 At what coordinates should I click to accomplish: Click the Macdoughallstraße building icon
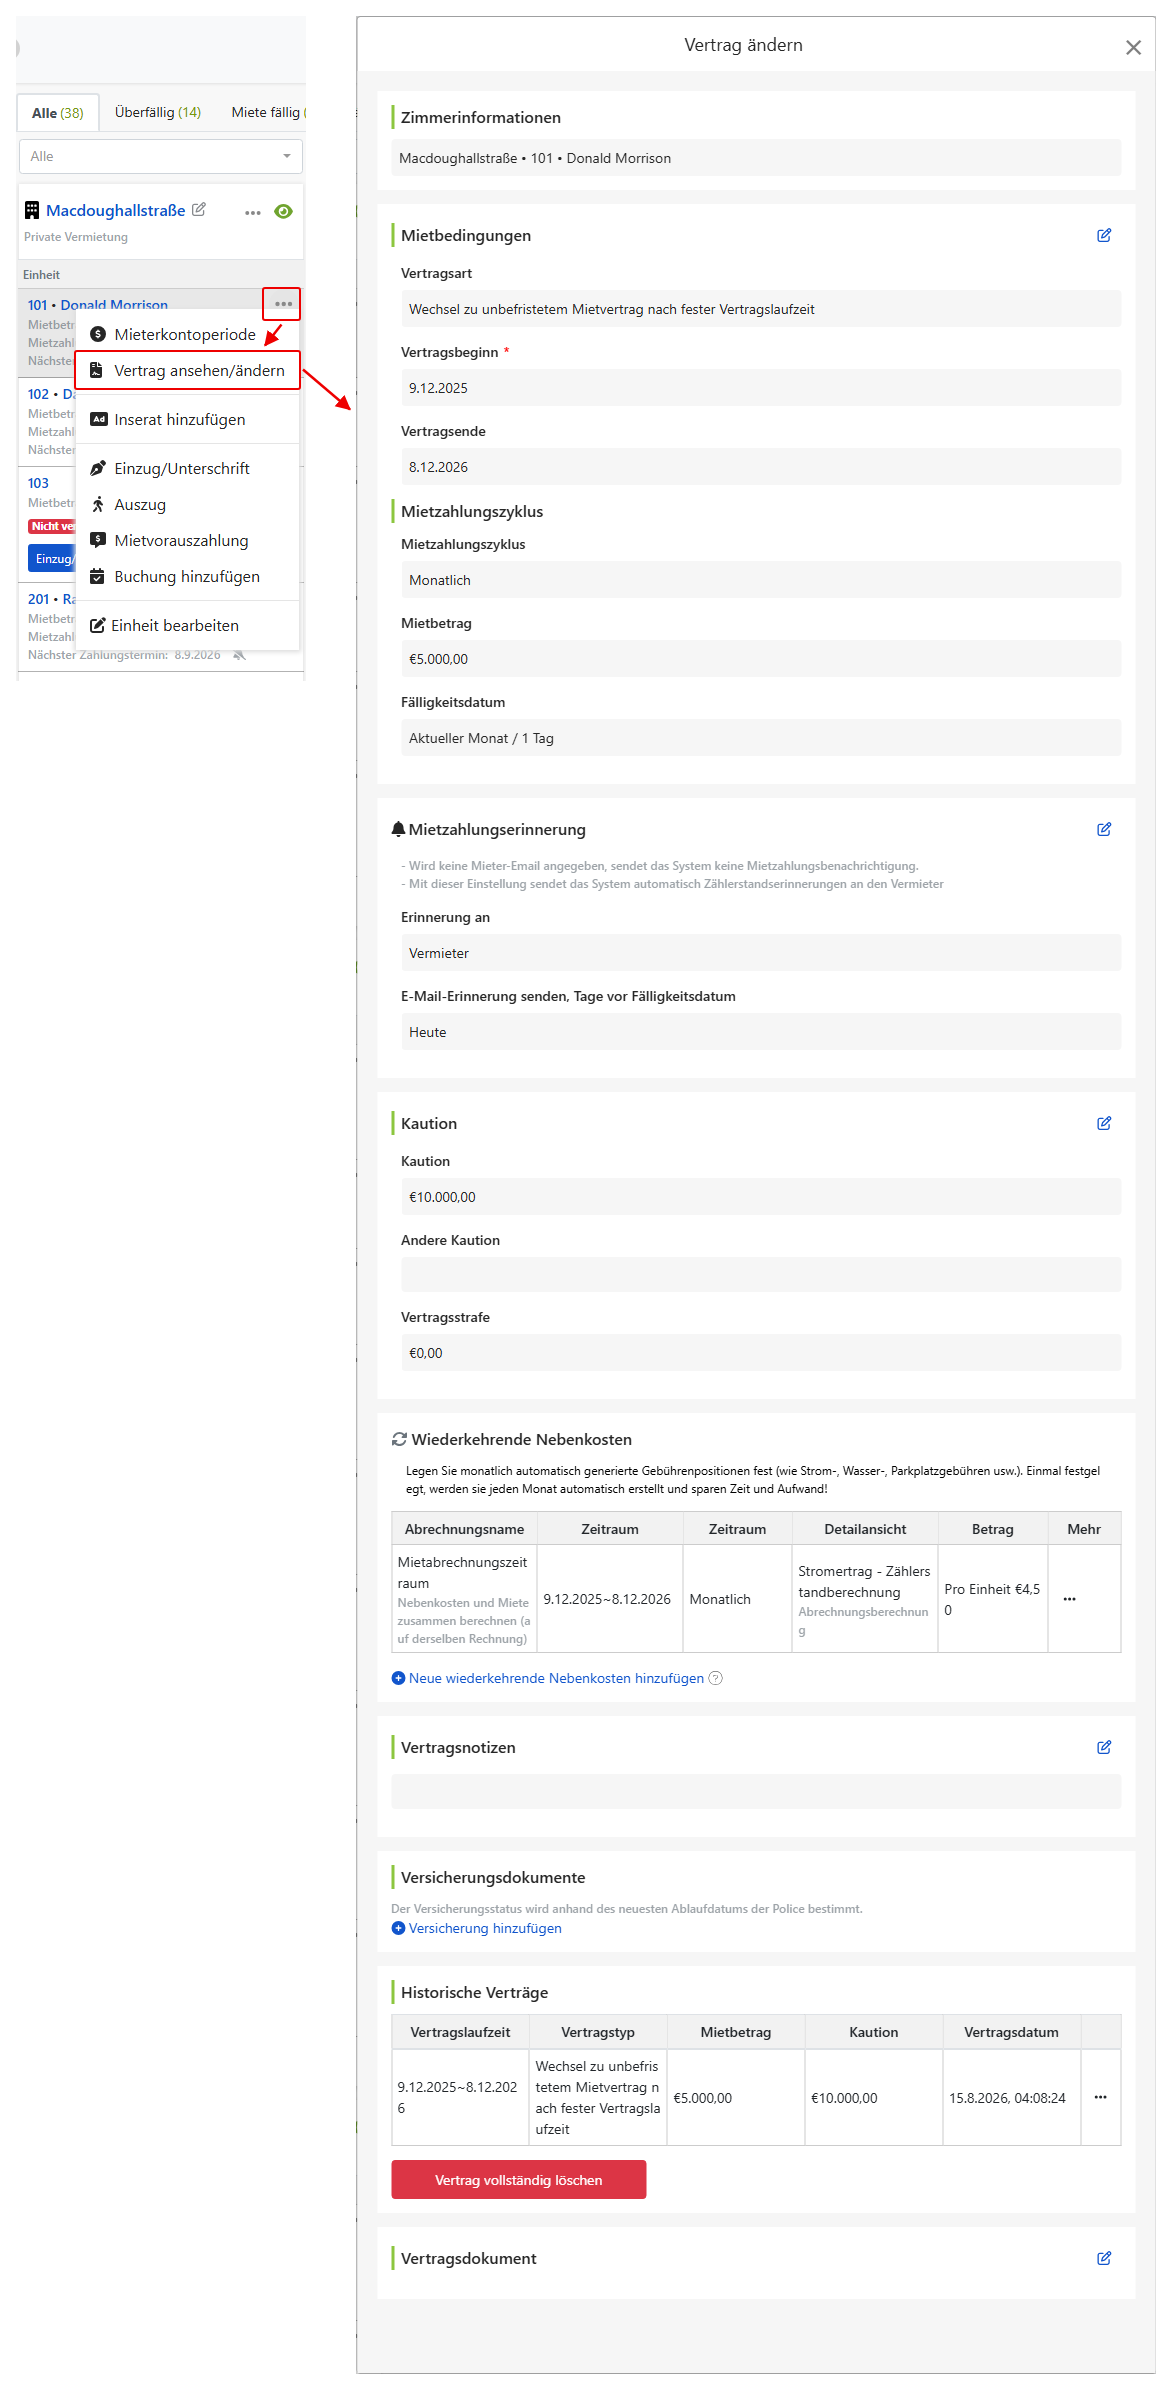point(32,210)
